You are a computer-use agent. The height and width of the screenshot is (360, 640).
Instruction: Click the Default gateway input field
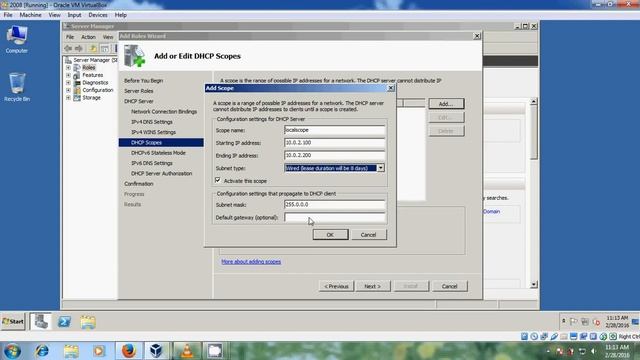coord(334,218)
